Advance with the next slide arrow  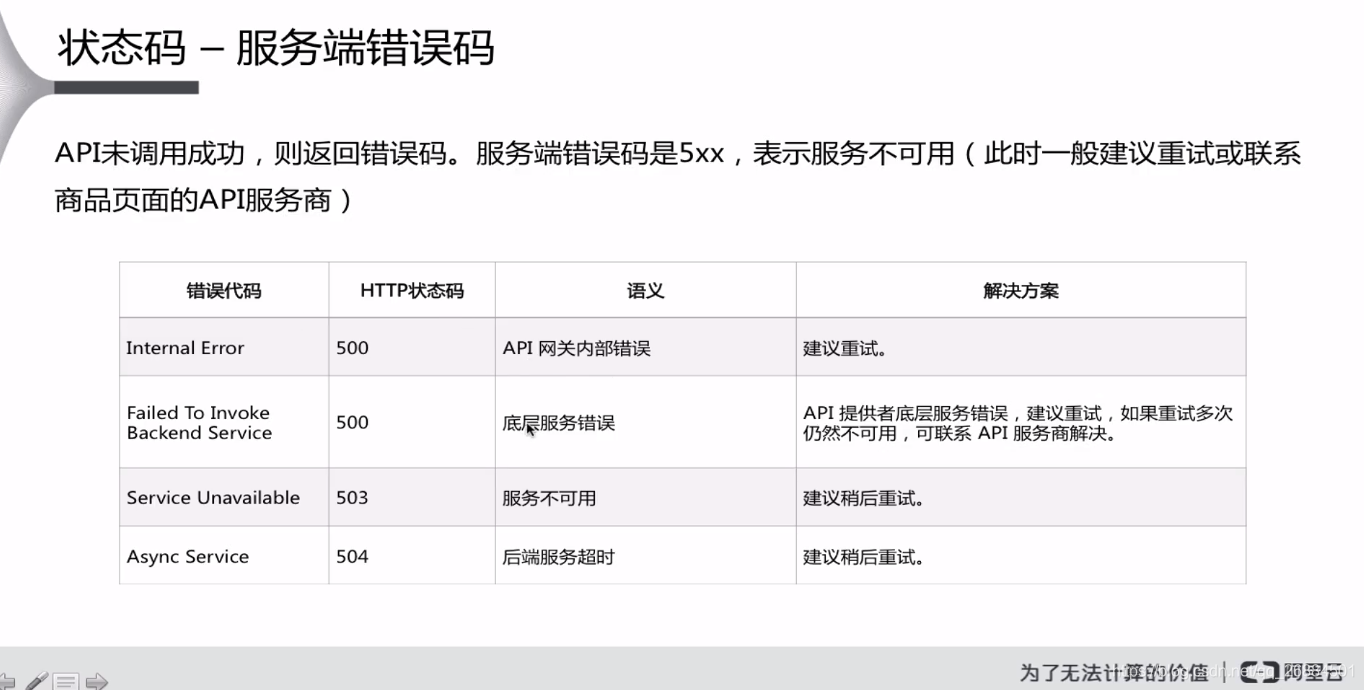(x=96, y=682)
